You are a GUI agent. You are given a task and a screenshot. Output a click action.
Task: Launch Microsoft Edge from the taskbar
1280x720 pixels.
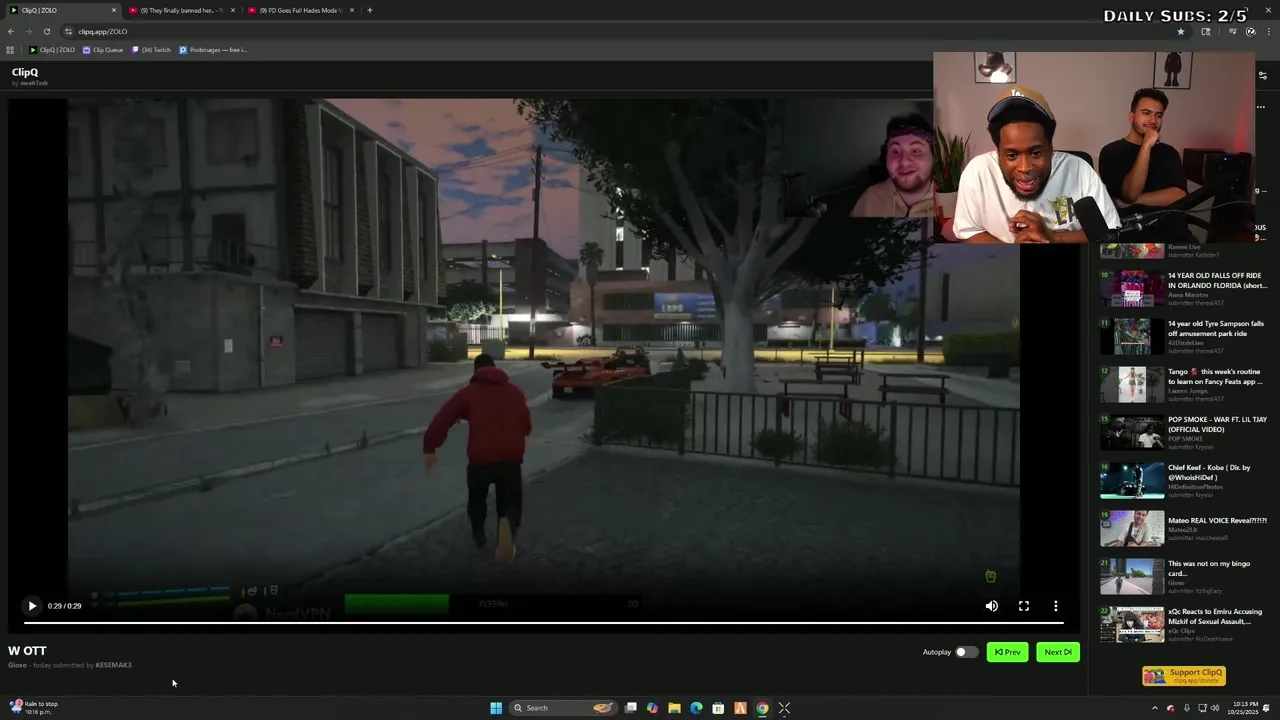point(696,708)
